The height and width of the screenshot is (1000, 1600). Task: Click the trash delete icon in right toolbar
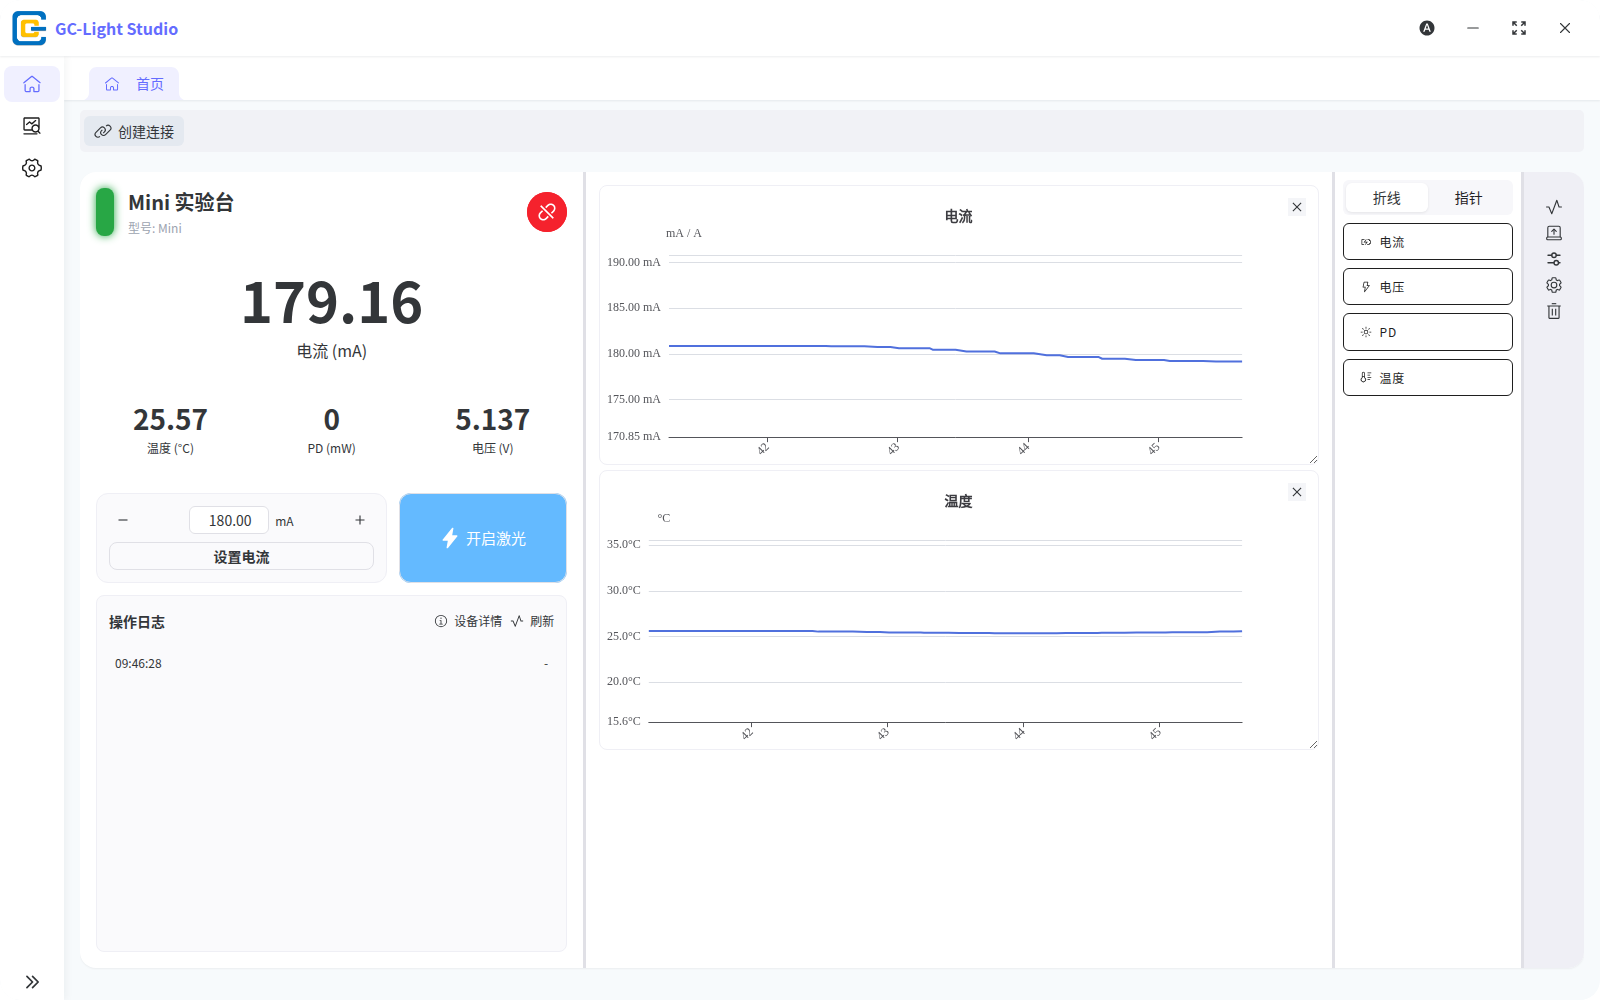(x=1554, y=311)
